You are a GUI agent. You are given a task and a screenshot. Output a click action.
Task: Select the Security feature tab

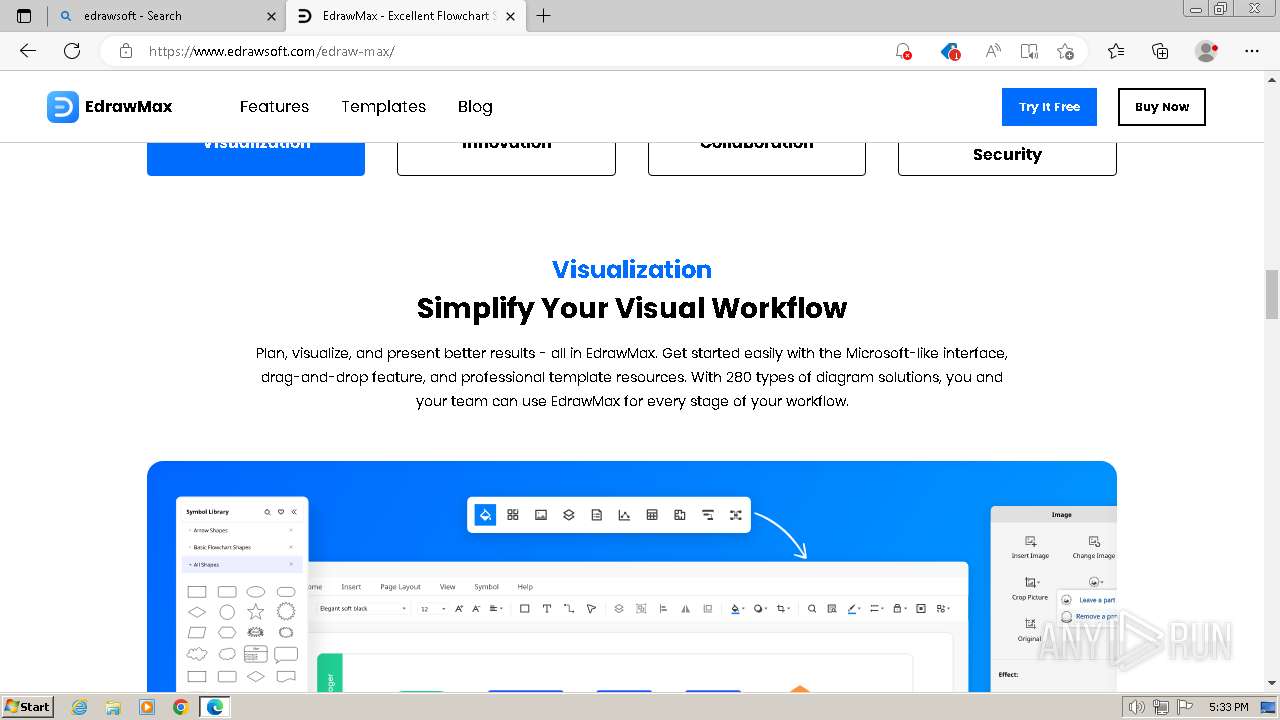1007,159
